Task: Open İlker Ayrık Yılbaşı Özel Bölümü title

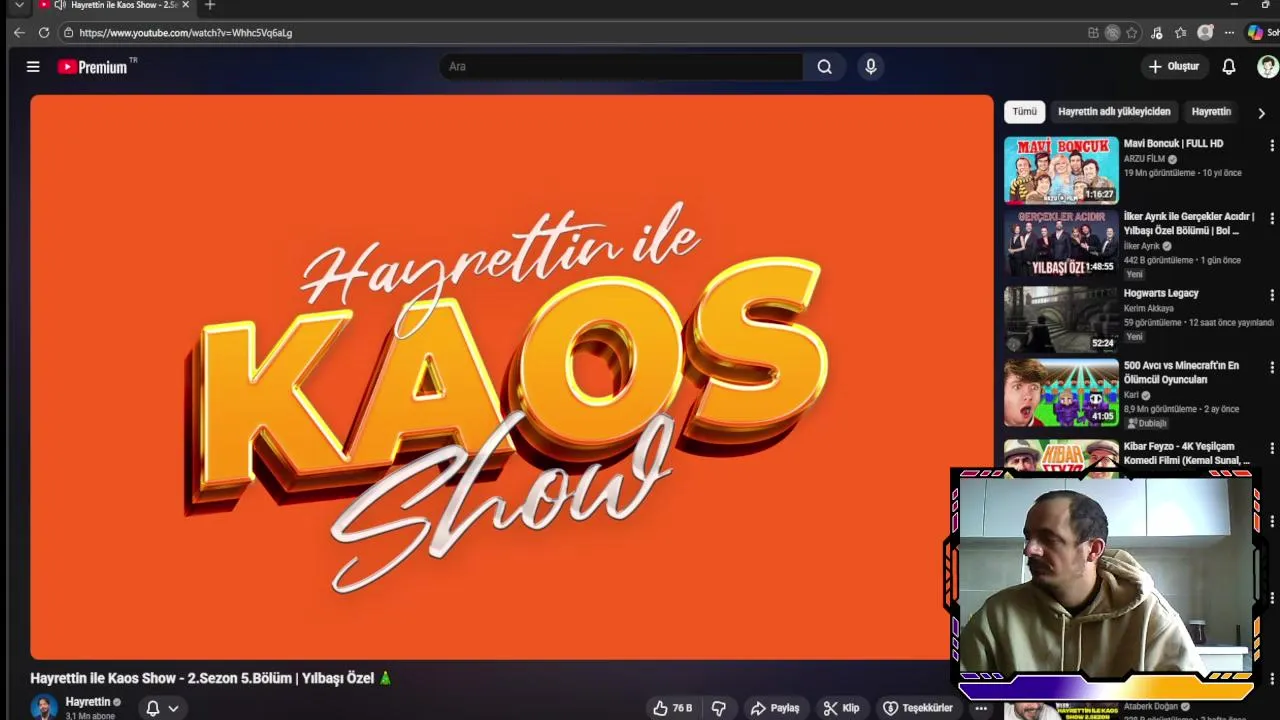Action: tap(1189, 224)
